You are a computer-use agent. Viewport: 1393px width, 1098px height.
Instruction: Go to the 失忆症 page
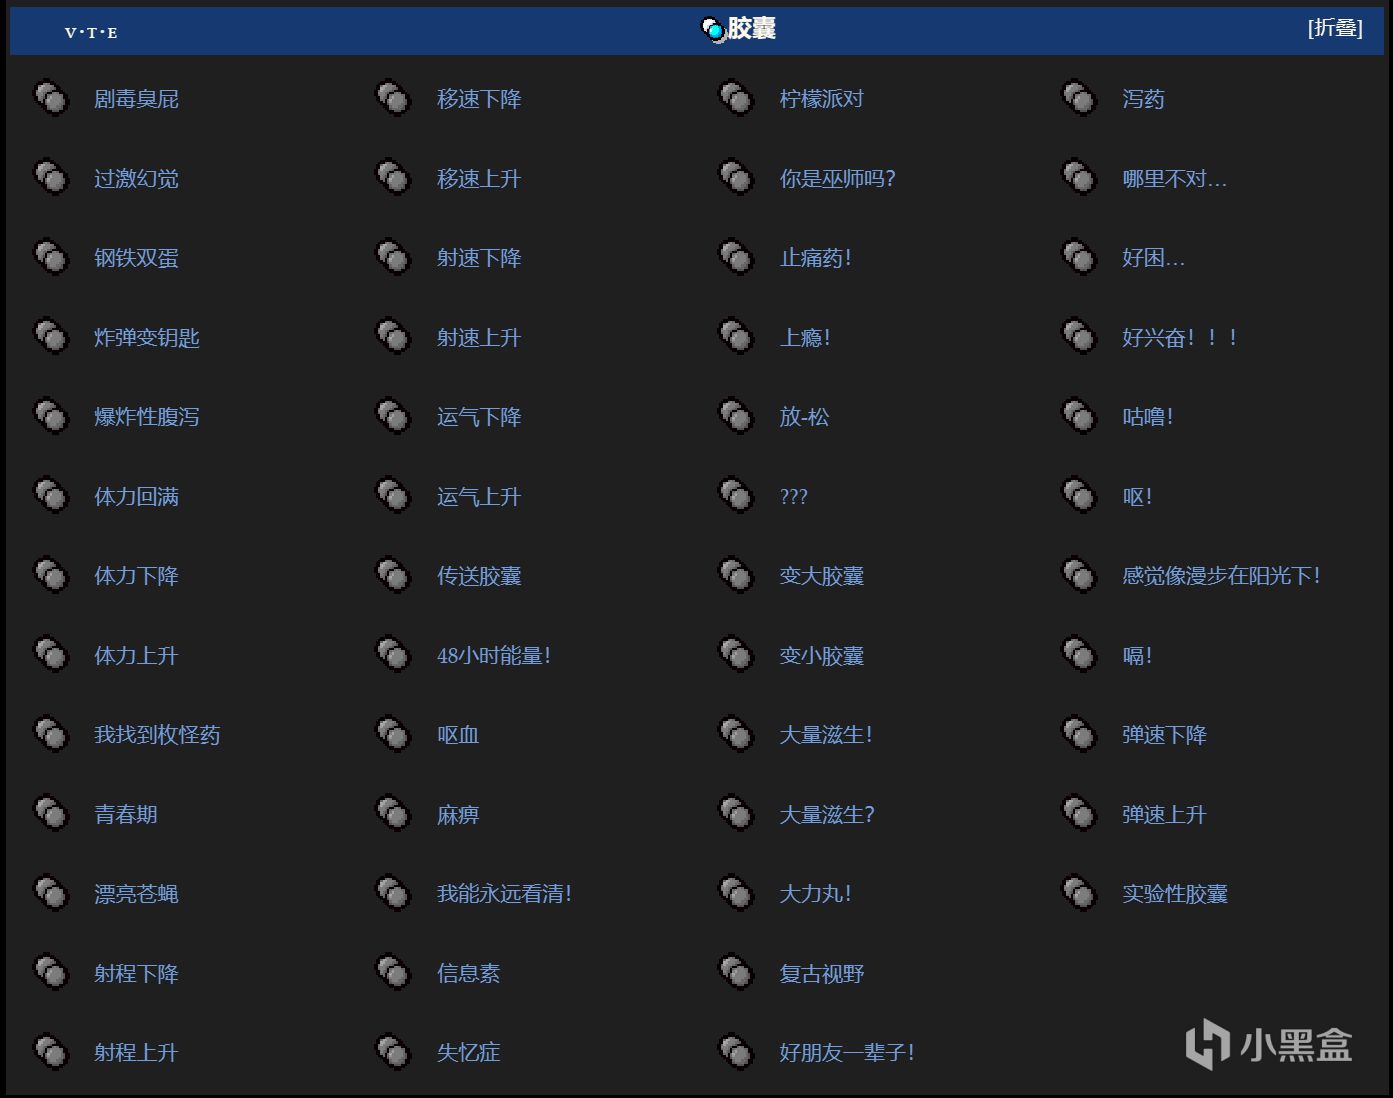(468, 1053)
